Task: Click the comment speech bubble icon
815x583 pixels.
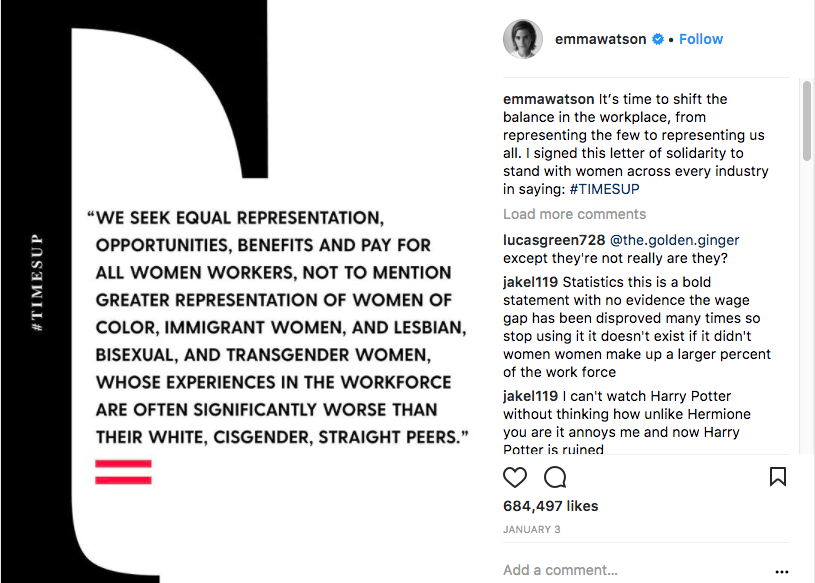Action: coord(555,477)
